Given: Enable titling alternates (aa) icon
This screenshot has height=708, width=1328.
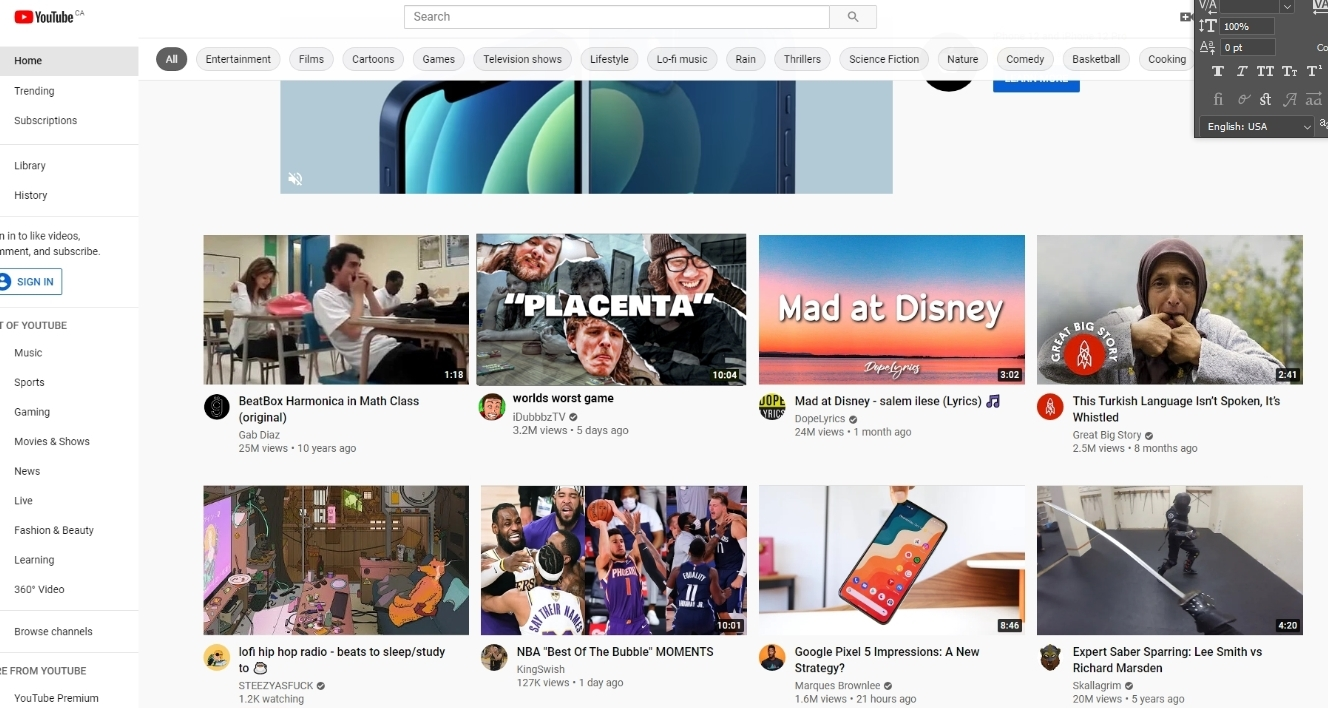Looking at the screenshot, I should pos(1314,99).
